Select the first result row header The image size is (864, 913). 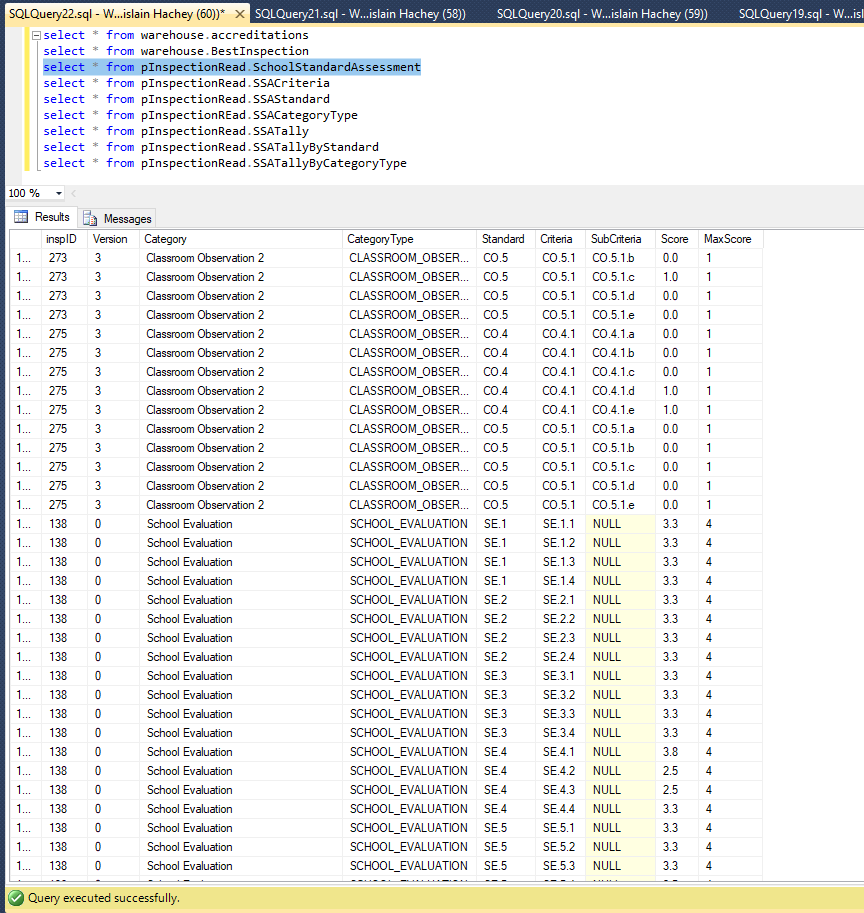(23, 258)
